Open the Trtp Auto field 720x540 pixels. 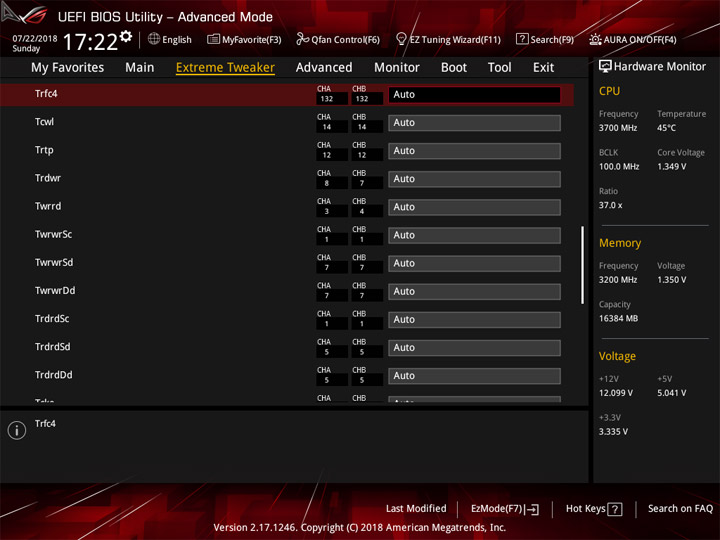(474, 151)
